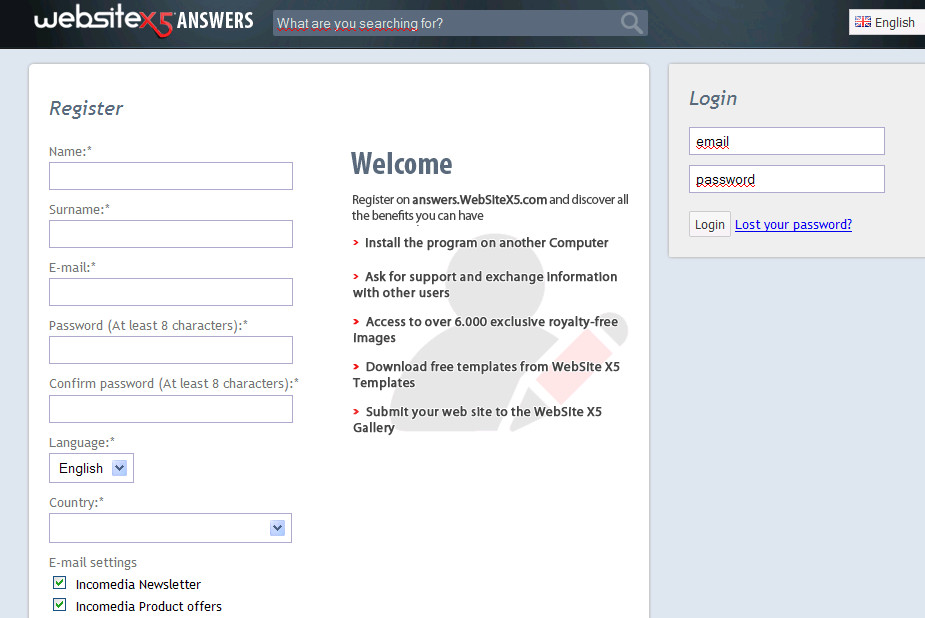Click the Login panel heading

point(713,98)
